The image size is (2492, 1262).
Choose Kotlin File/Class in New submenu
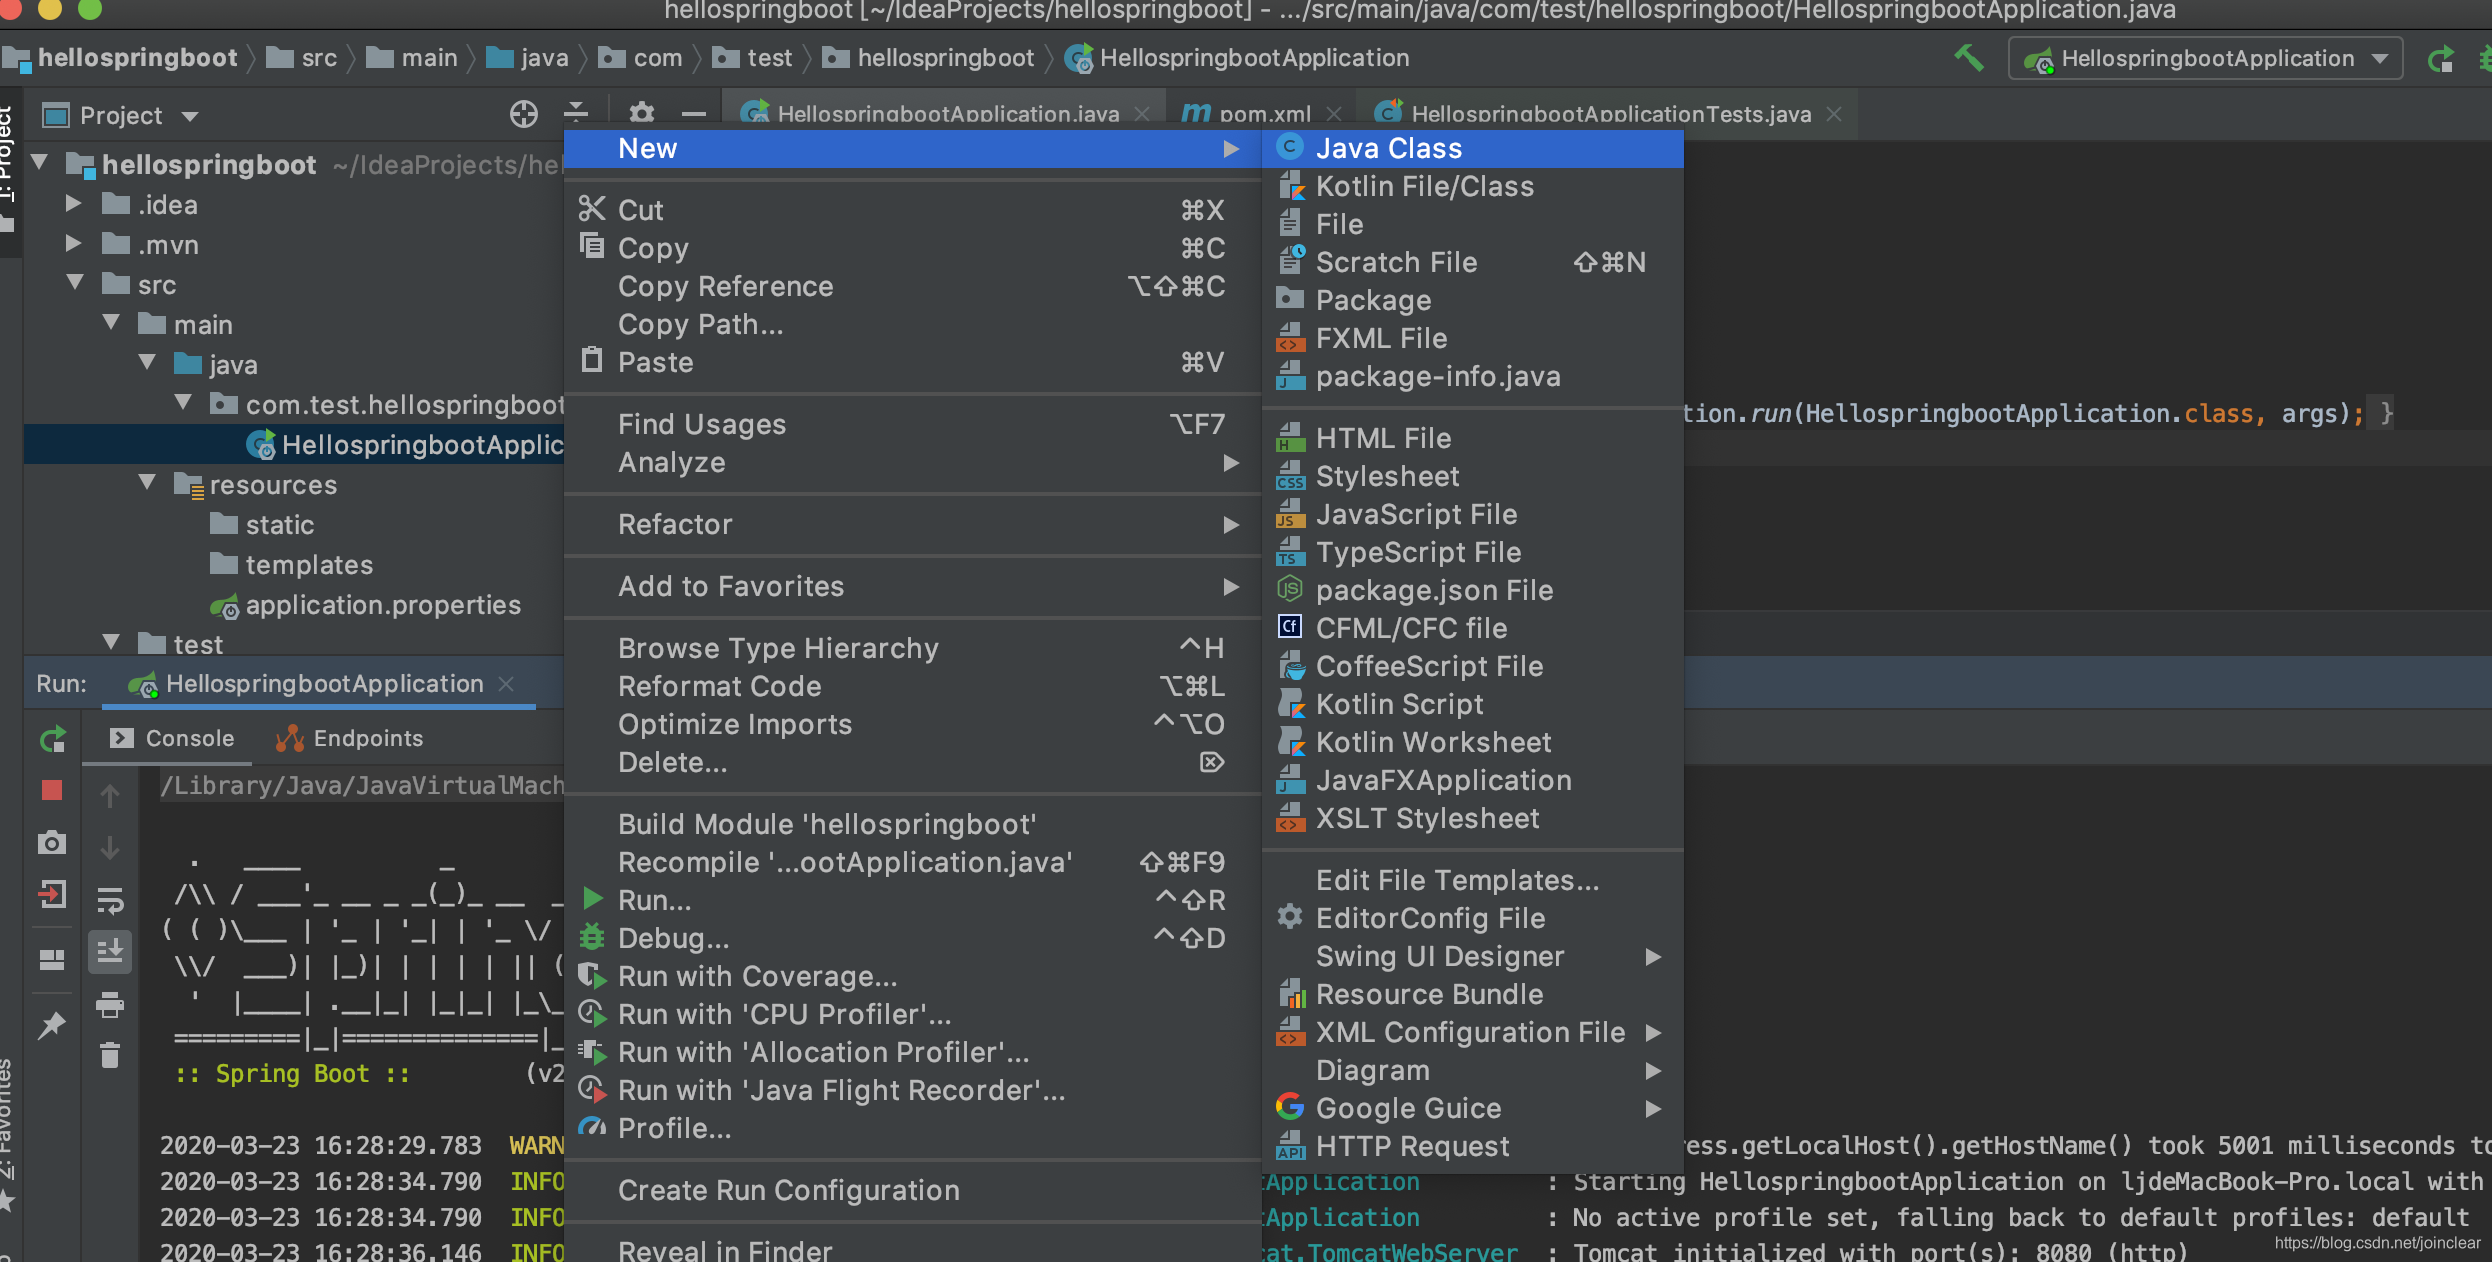[1473, 186]
